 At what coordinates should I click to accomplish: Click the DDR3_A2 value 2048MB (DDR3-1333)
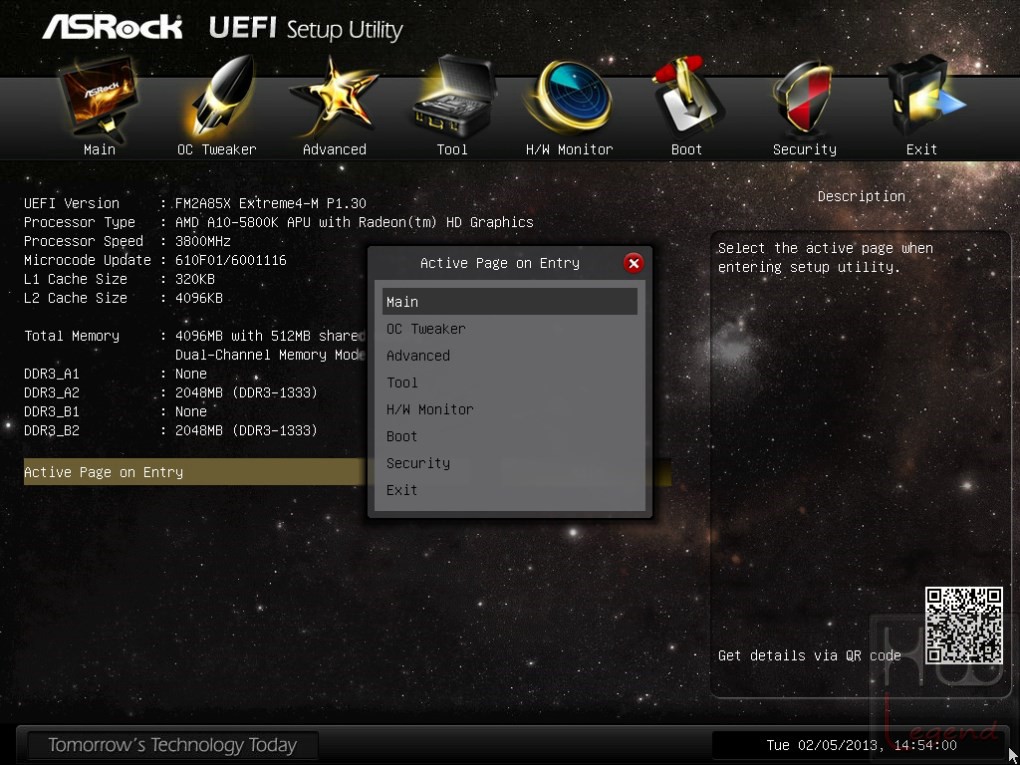pyautogui.click(x=247, y=392)
